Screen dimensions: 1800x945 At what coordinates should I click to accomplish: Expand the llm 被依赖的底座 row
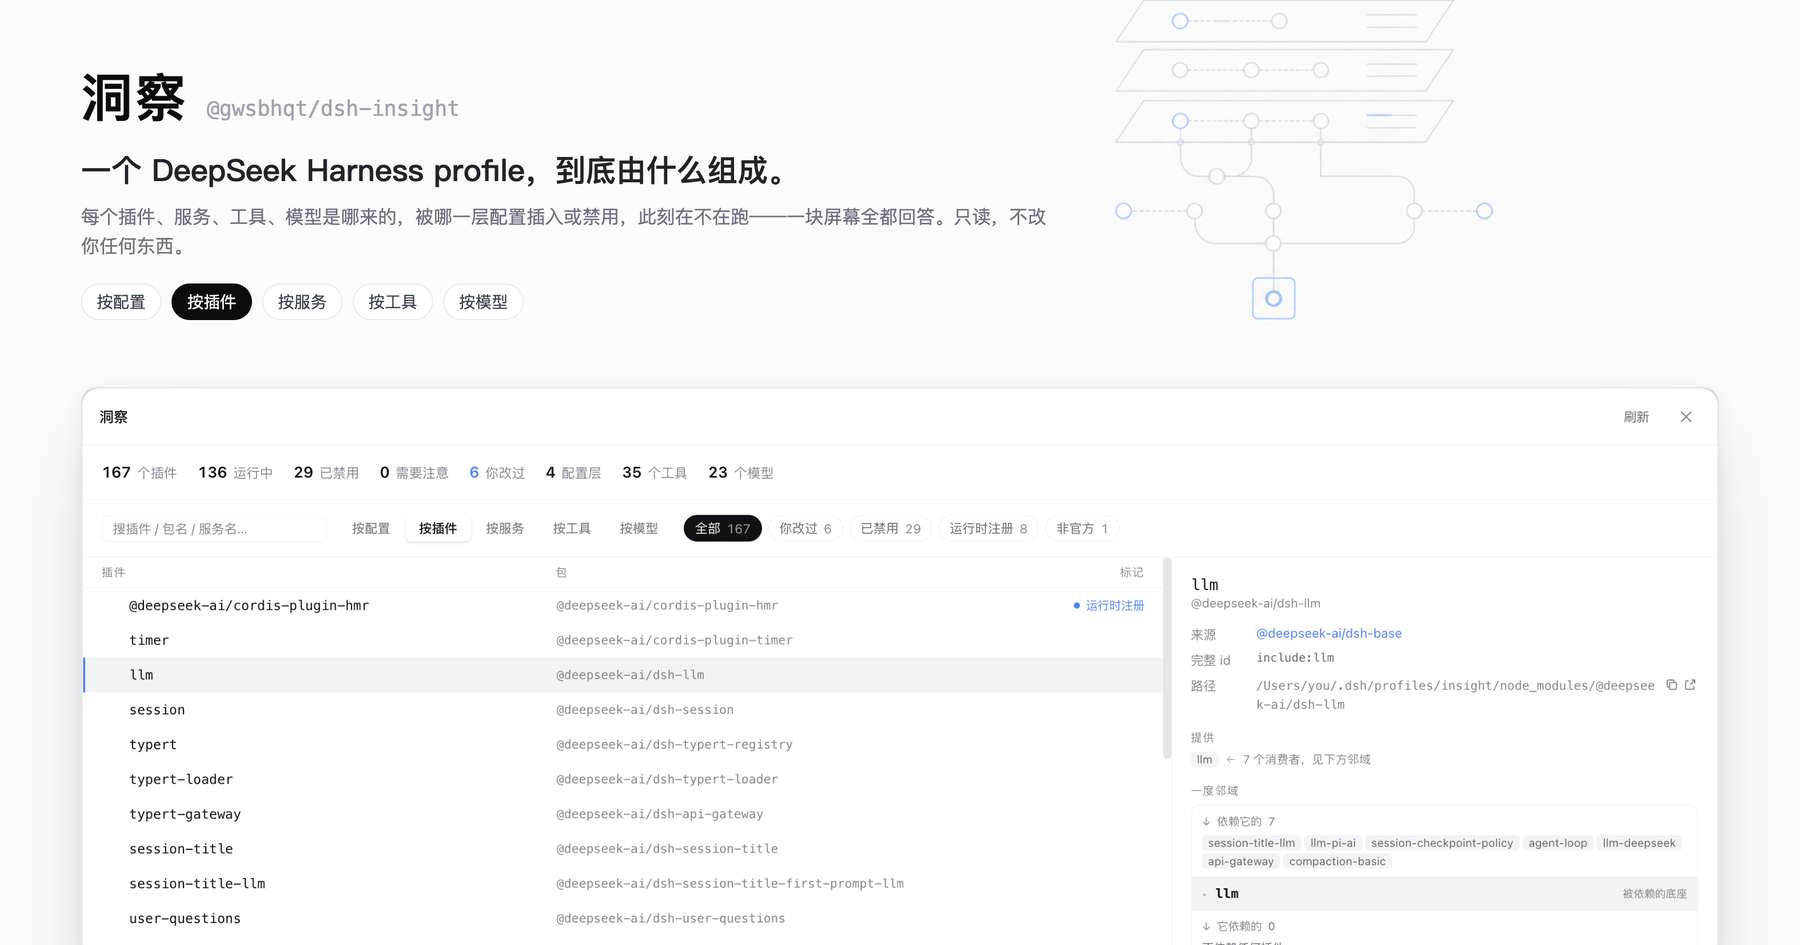(x=1444, y=894)
